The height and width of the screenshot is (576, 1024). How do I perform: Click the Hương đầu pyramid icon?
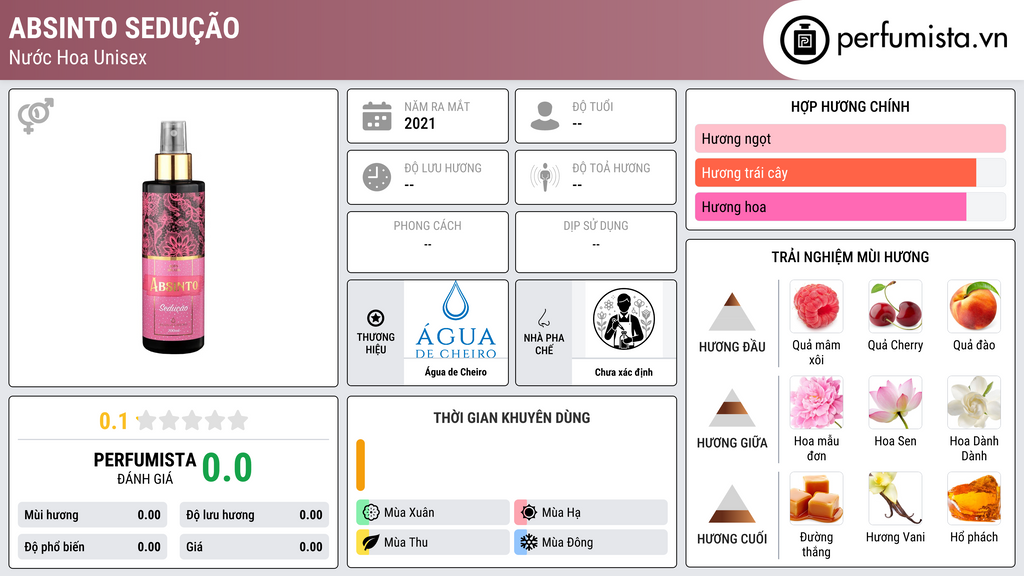pos(732,312)
